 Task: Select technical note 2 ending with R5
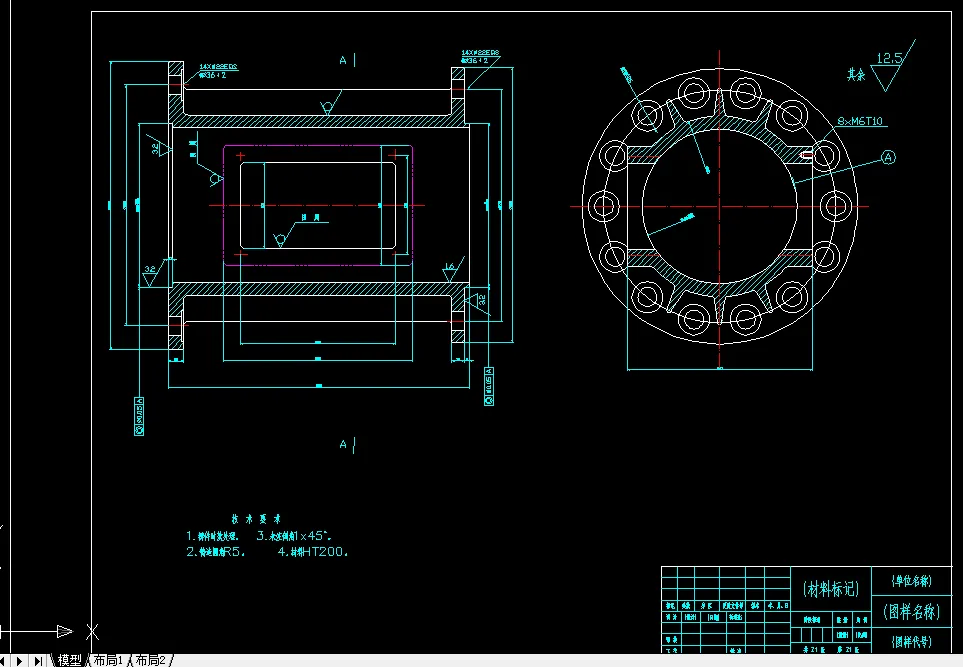[216, 552]
